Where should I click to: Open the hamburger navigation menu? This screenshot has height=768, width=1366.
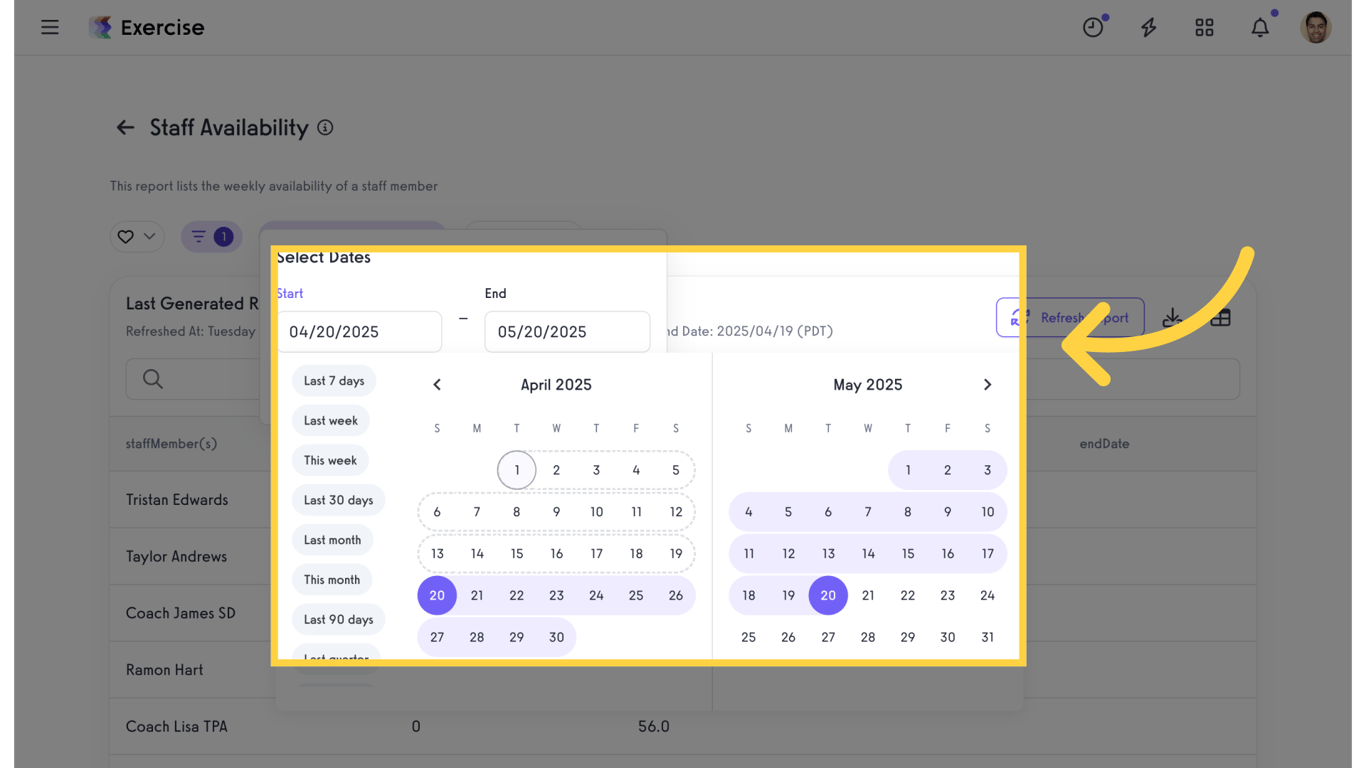coord(50,27)
